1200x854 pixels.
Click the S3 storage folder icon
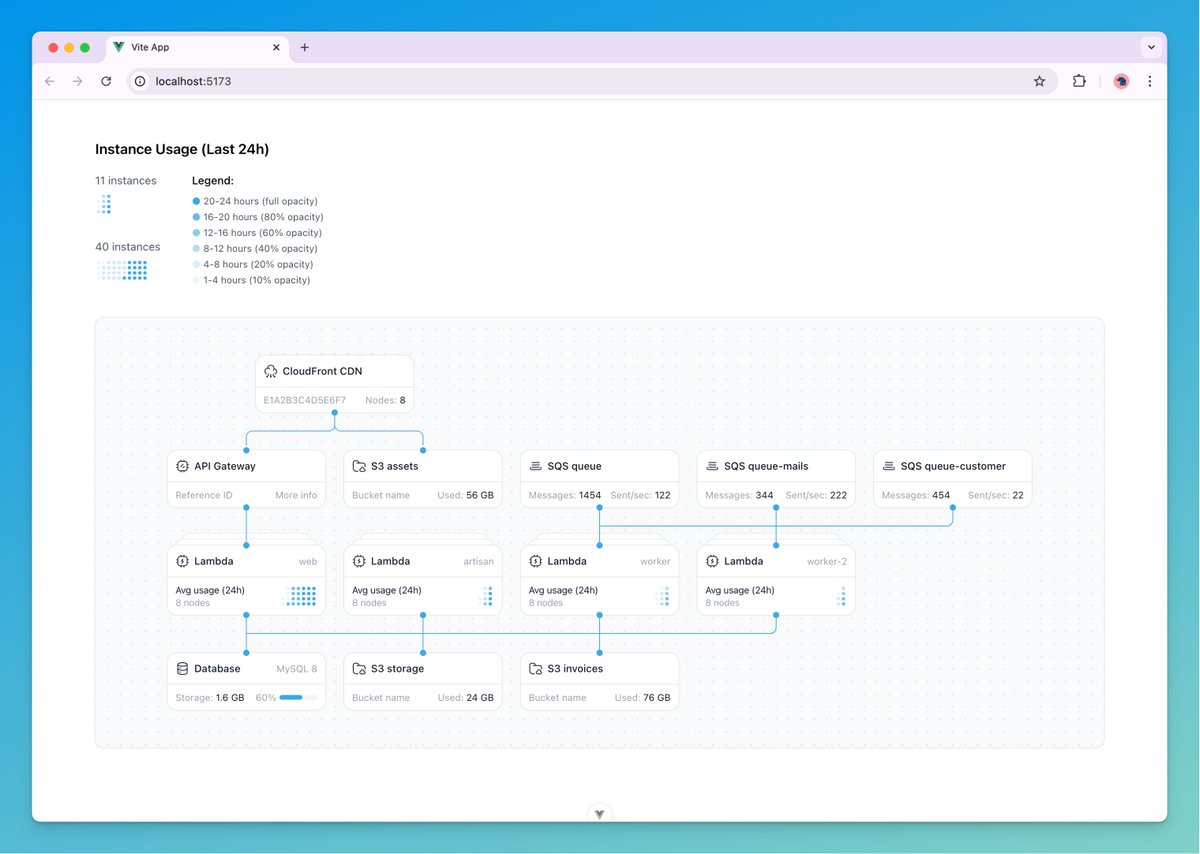coord(359,668)
